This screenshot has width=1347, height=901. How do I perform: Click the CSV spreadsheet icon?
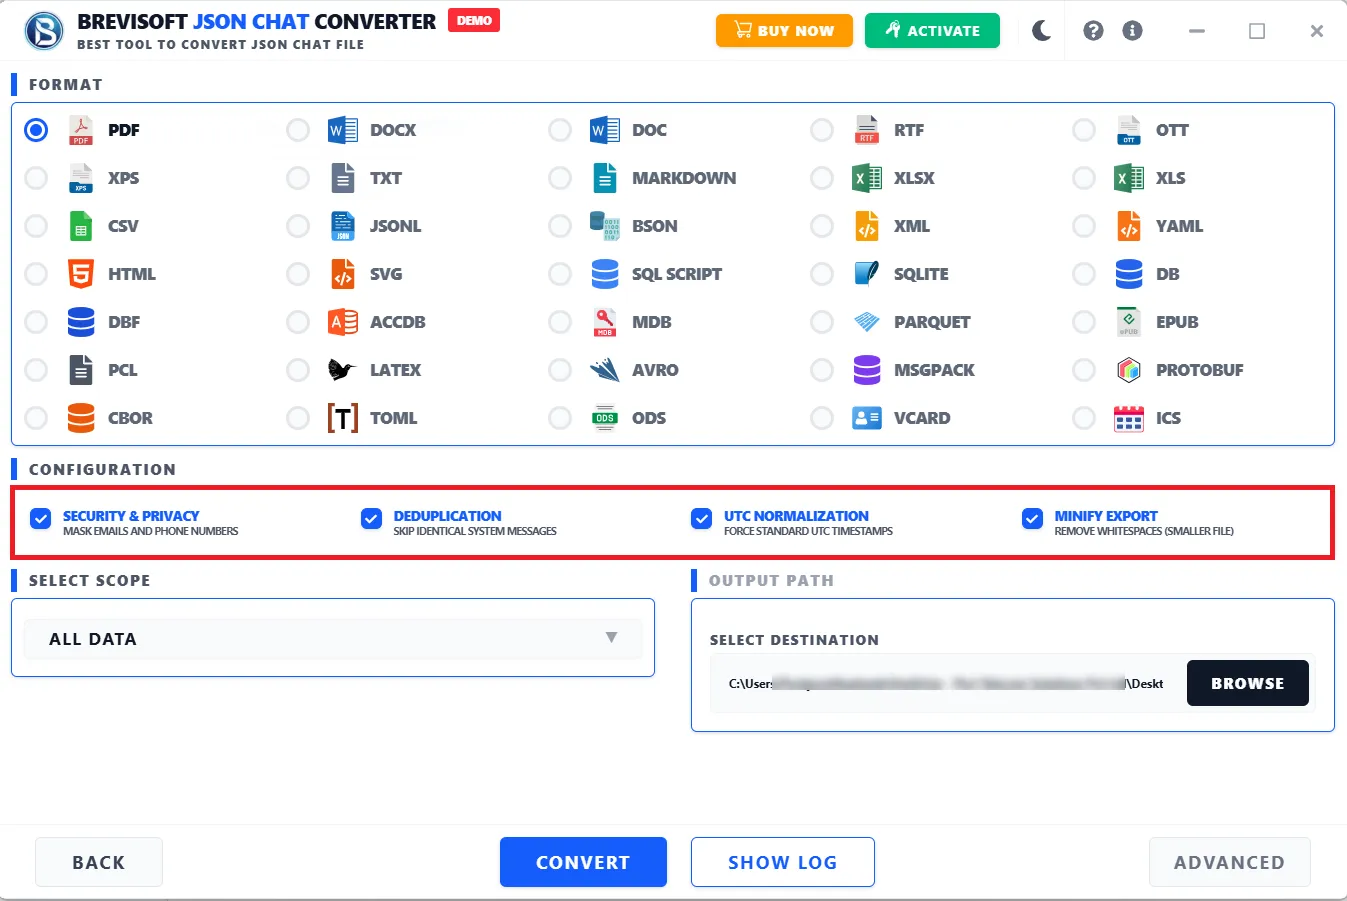pyautogui.click(x=81, y=226)
